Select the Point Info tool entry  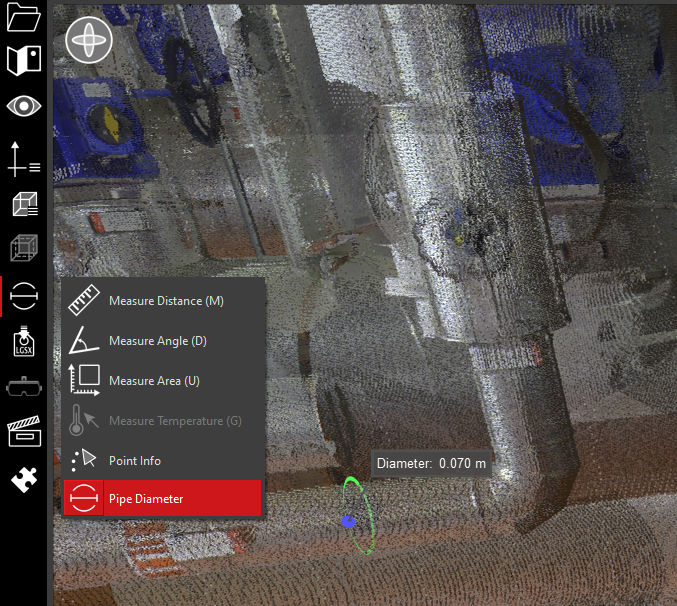pos(134,461)
